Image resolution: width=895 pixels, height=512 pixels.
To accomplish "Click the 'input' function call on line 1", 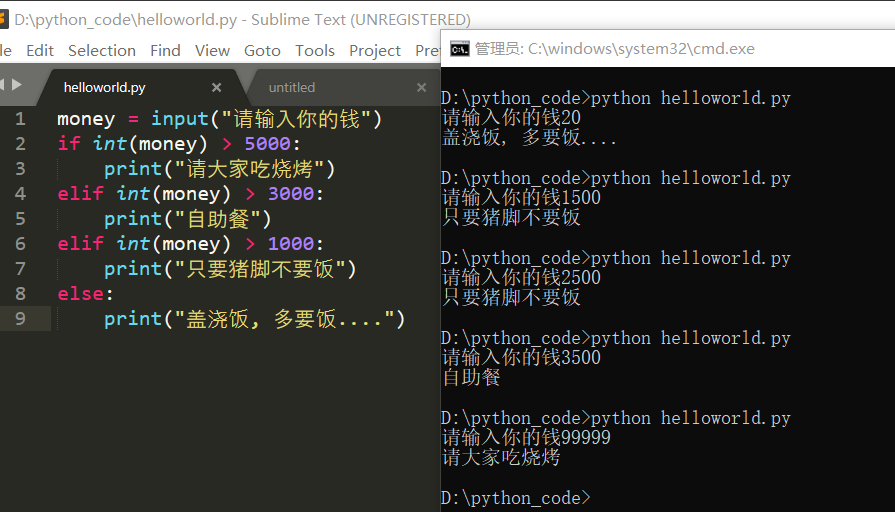I will pos(180,119).
